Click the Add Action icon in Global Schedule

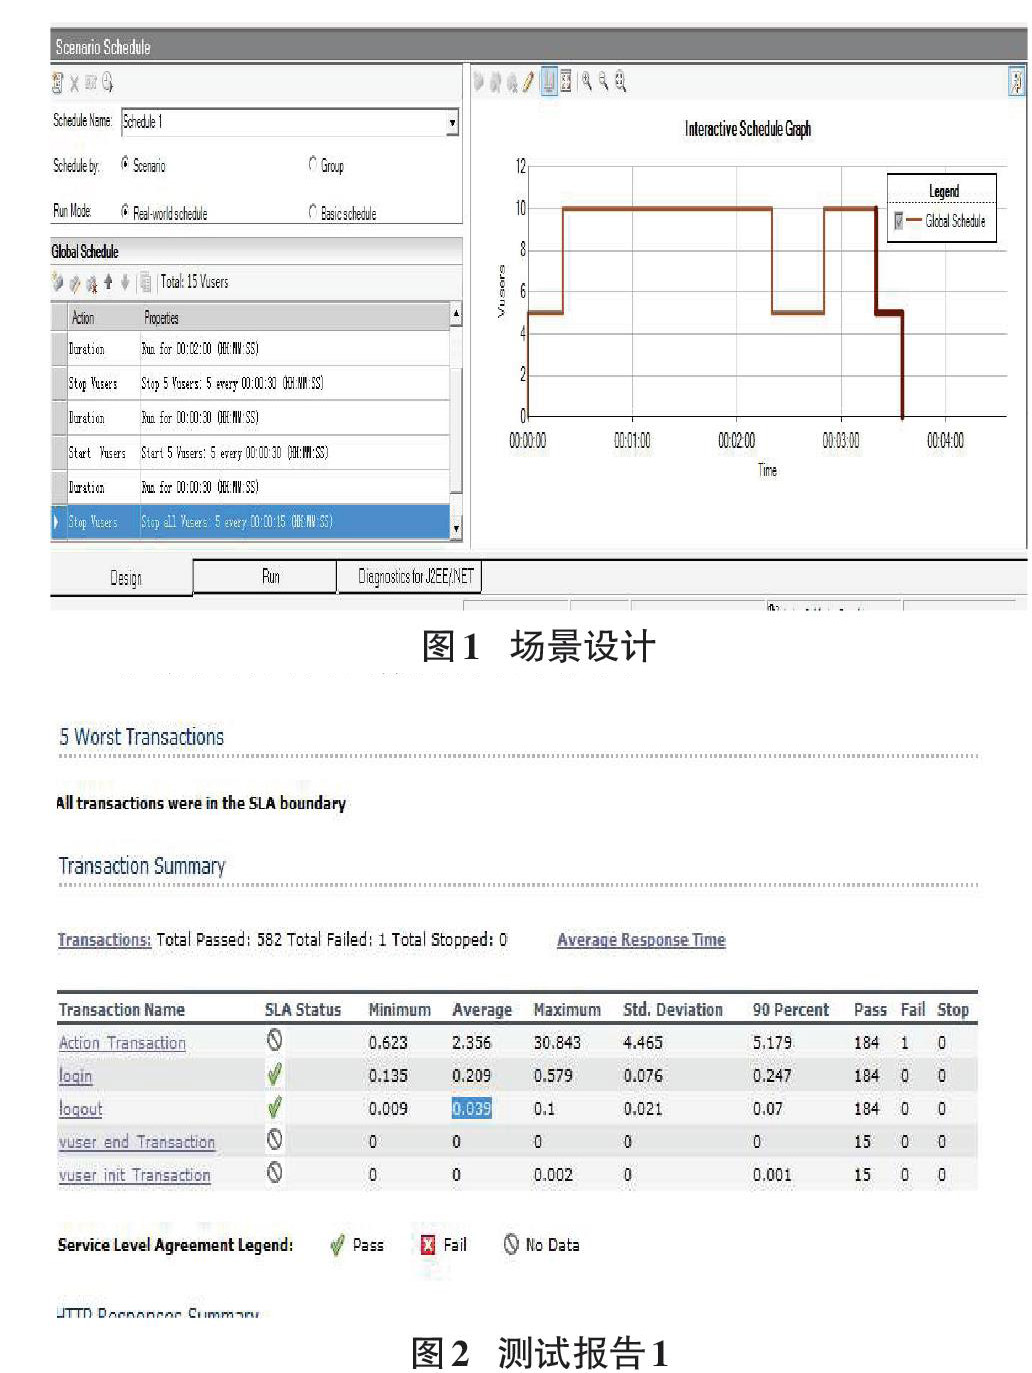[58, 283]
